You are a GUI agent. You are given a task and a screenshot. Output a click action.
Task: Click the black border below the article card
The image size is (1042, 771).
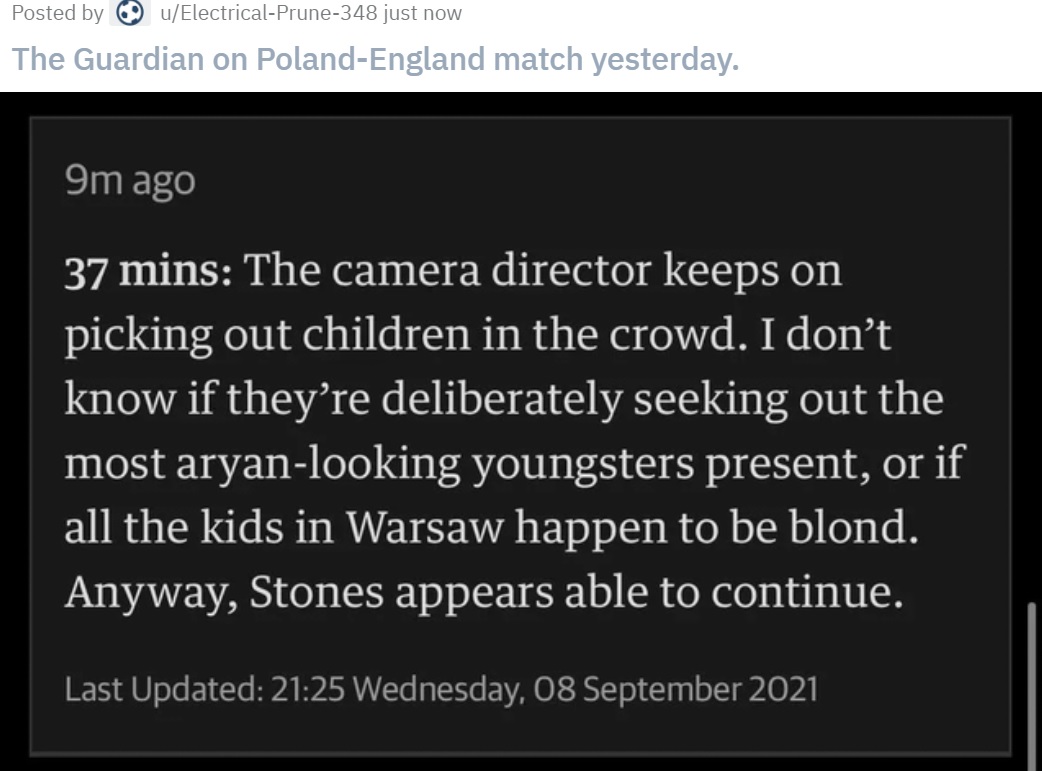point(520,764)
